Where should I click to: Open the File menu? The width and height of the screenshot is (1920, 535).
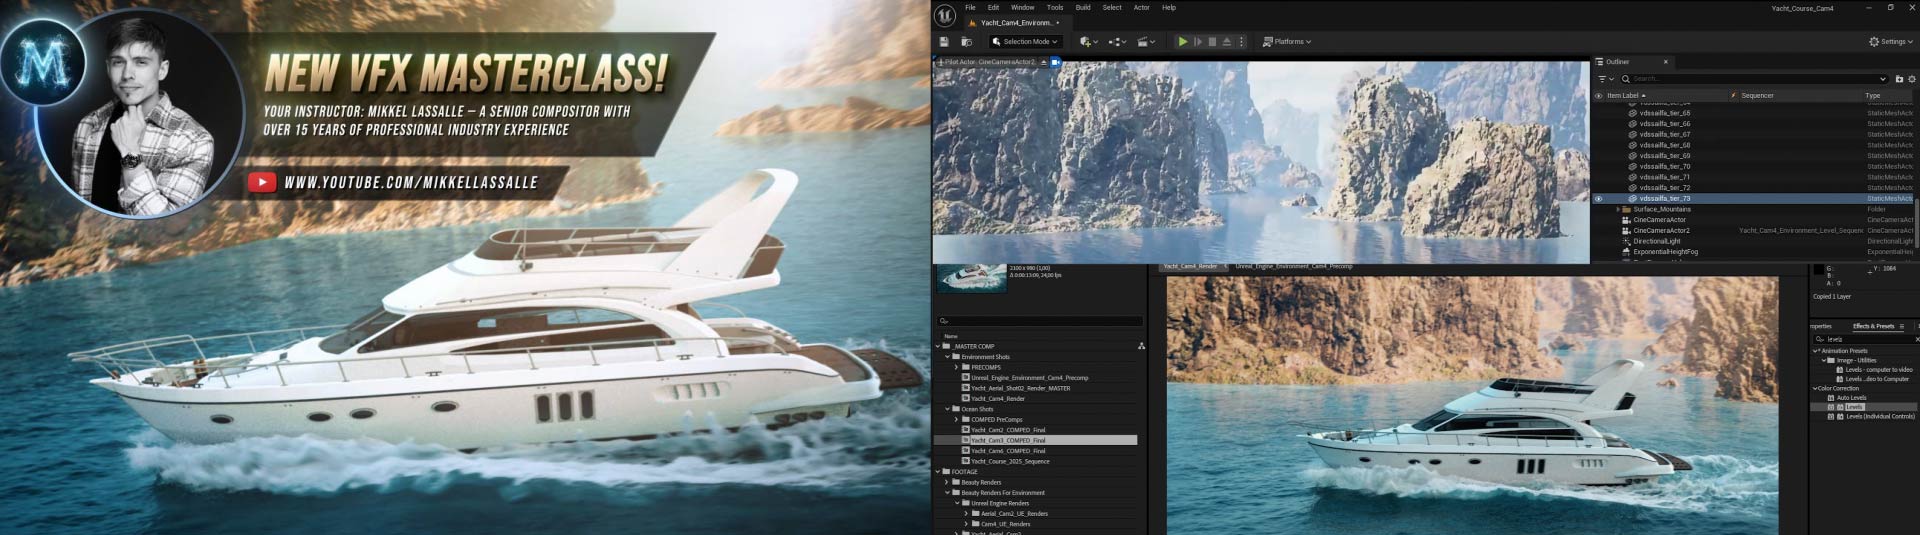(970, 8)
